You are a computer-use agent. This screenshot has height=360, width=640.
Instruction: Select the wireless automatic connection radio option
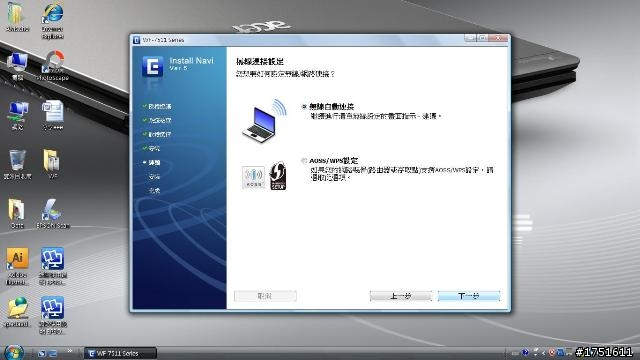tap(304, 107)
